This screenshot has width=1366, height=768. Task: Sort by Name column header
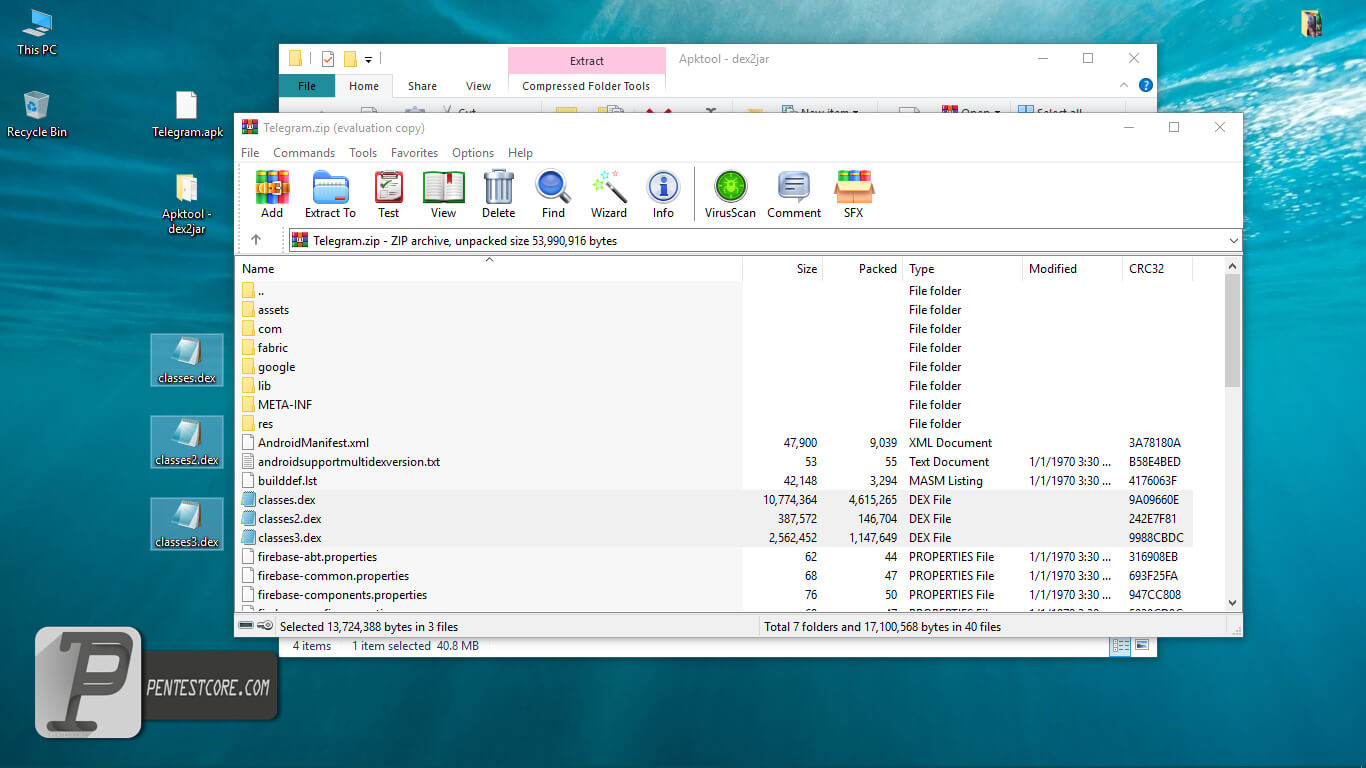[x=489, y=268]
